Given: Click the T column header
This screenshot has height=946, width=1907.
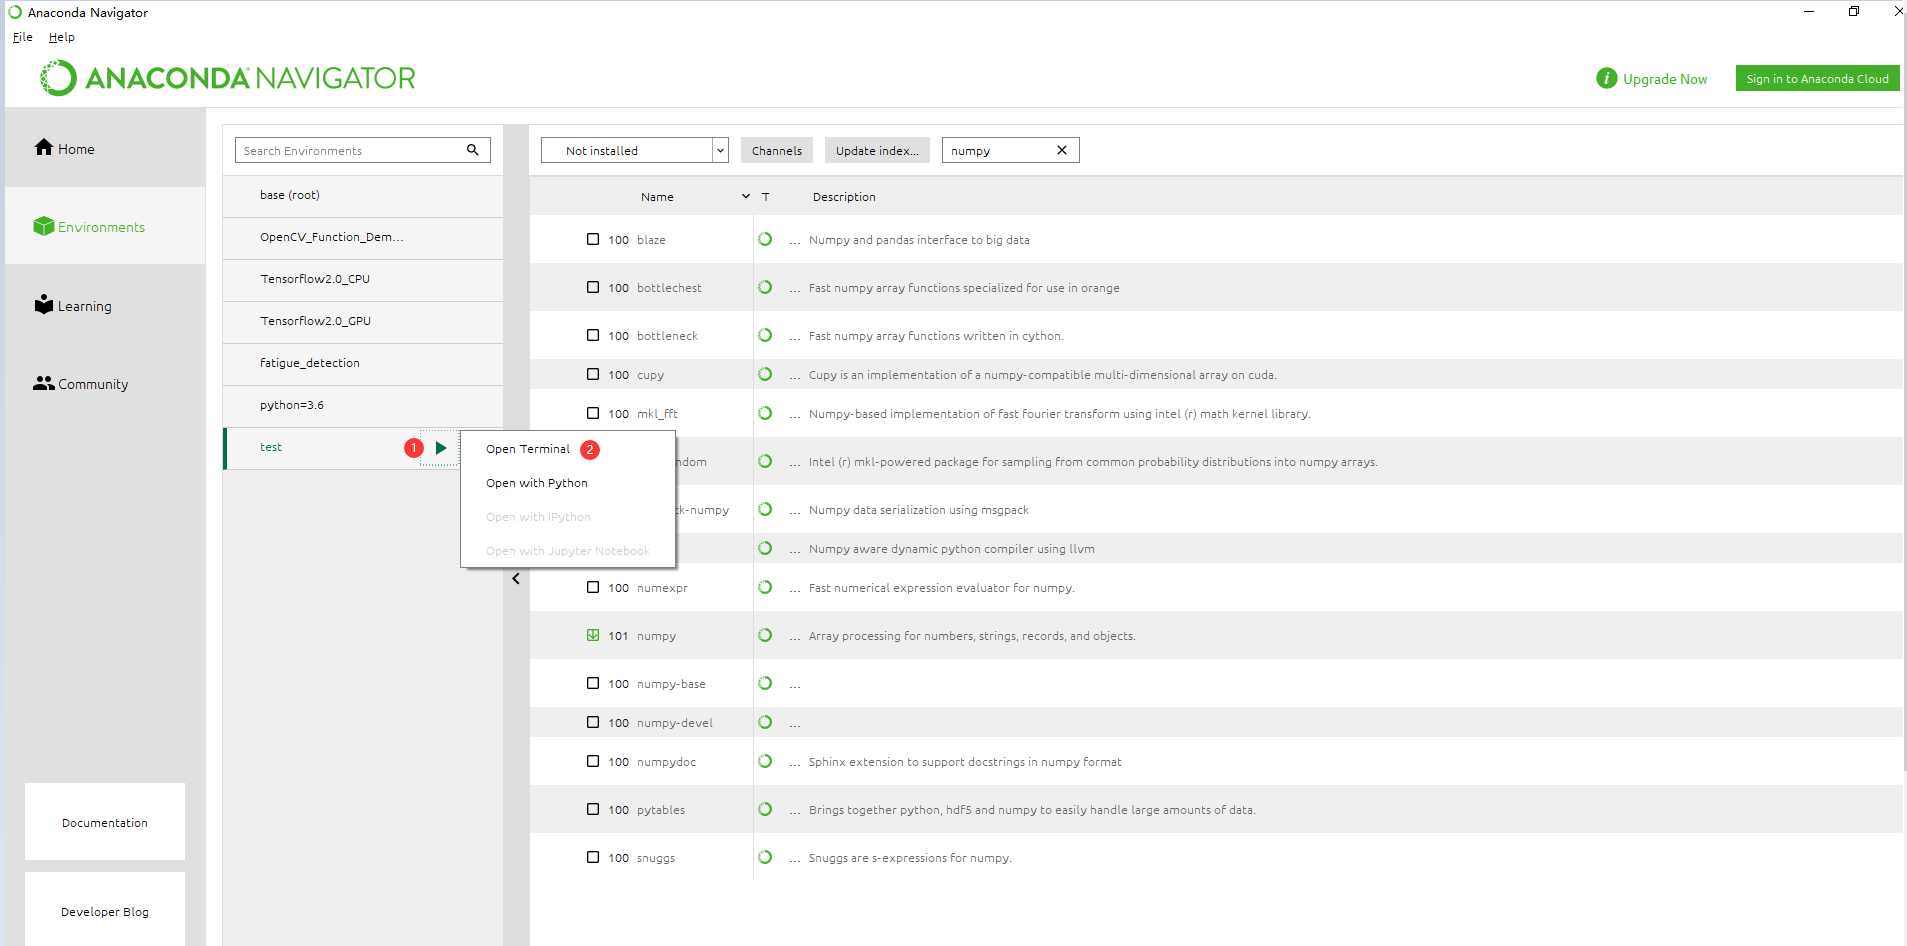Looking at the screenshot, I should [766, 197].
